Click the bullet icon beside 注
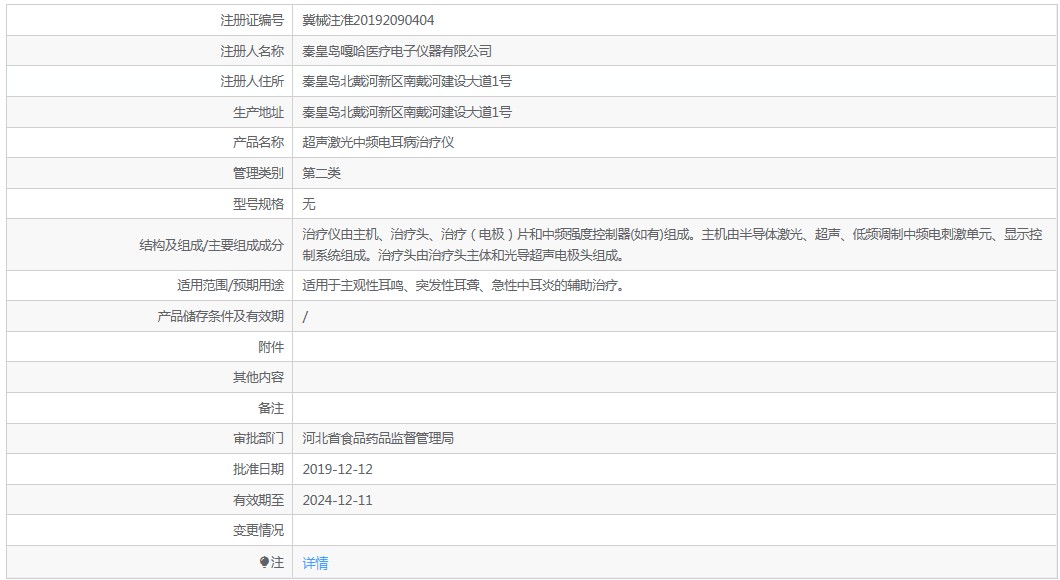Screen dimensions: 1060x580 264,562
